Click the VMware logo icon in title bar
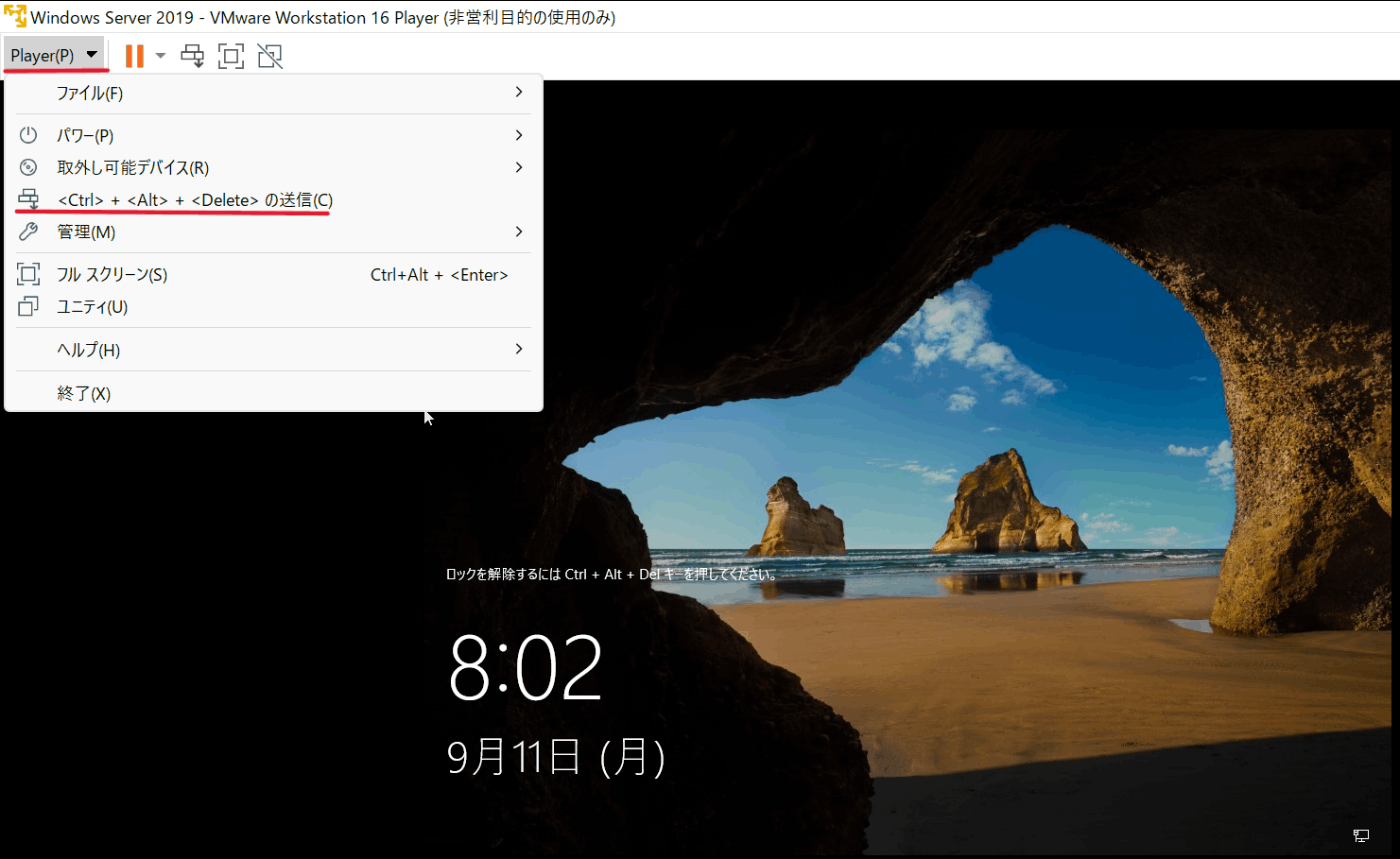Image resolution: width=1400 pixels, height=859 pixels. pos(15,17)
